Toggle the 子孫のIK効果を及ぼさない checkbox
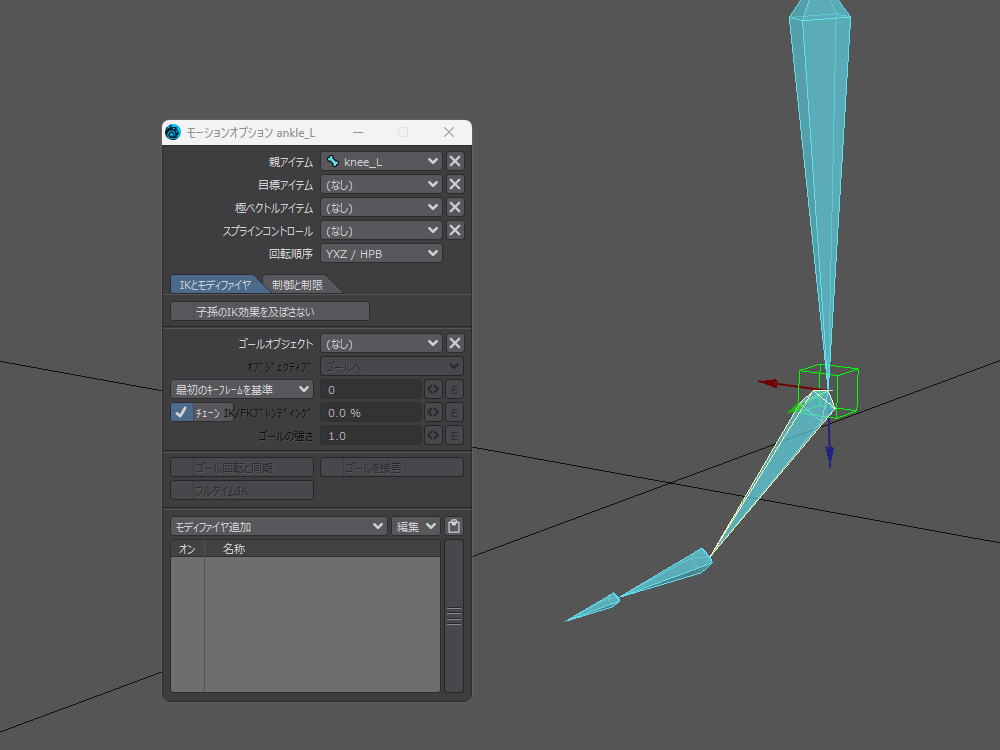Image resolution: width=1000 pixels, height=750 pixels. click(182, 311)
